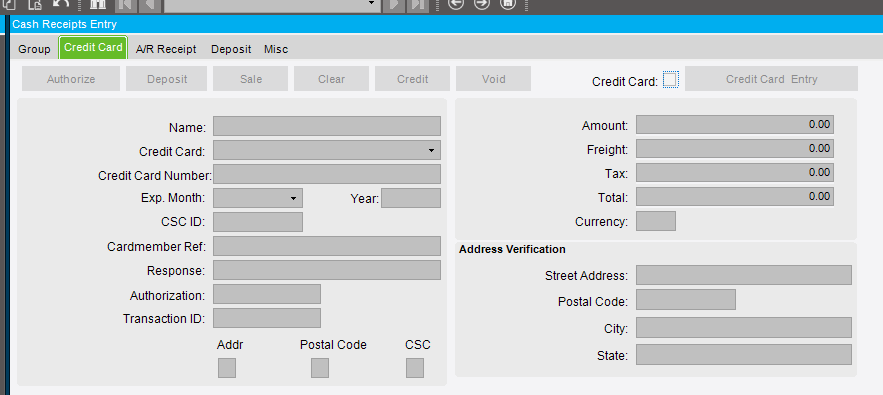Focus the CSC ID field

(x=258, y=222)
